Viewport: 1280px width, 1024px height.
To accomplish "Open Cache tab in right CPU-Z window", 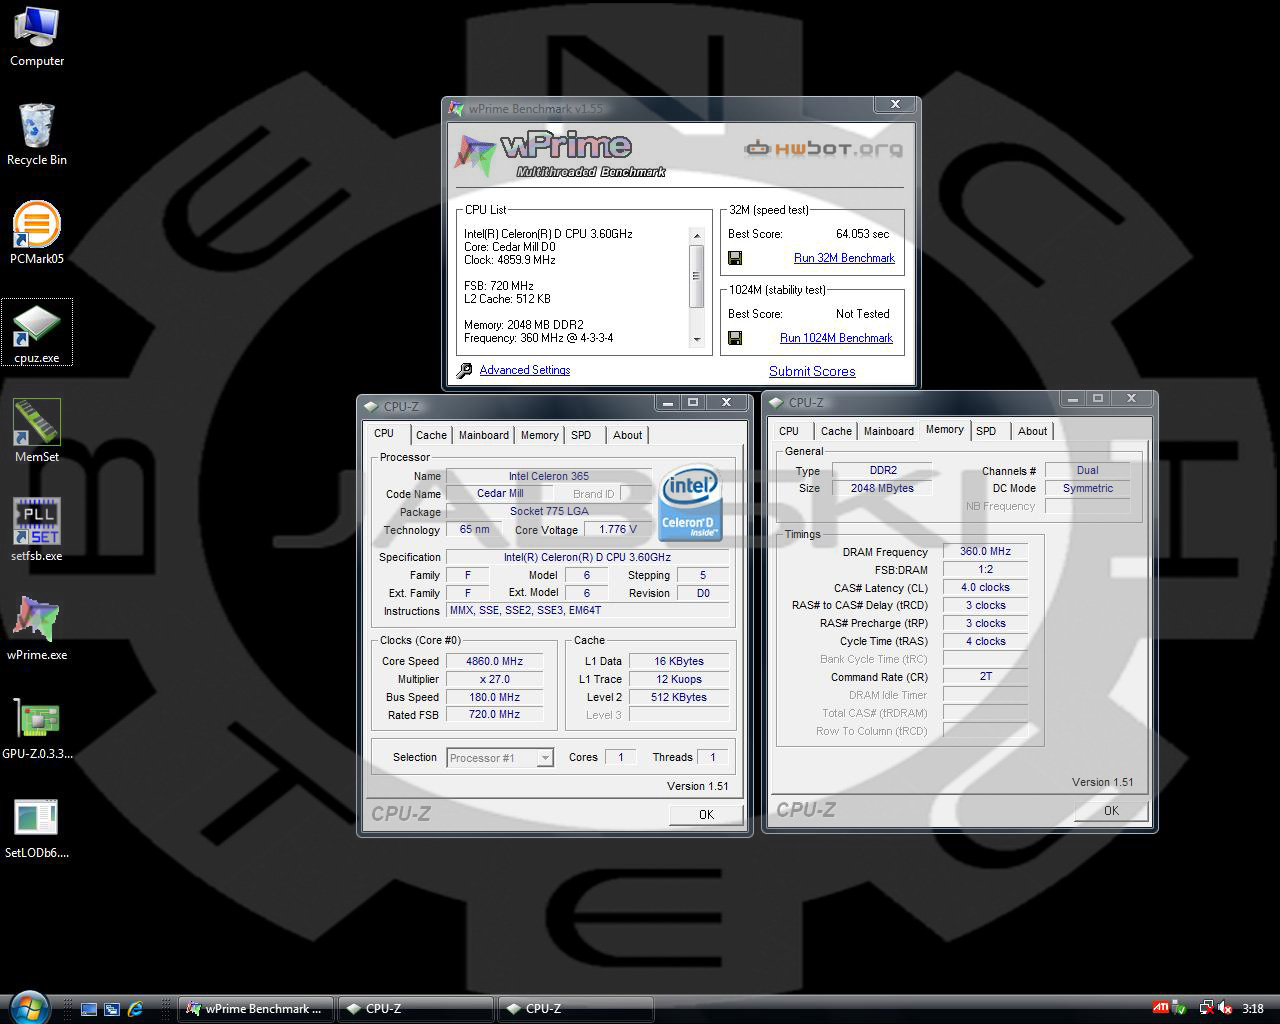I will pos(836,431).
